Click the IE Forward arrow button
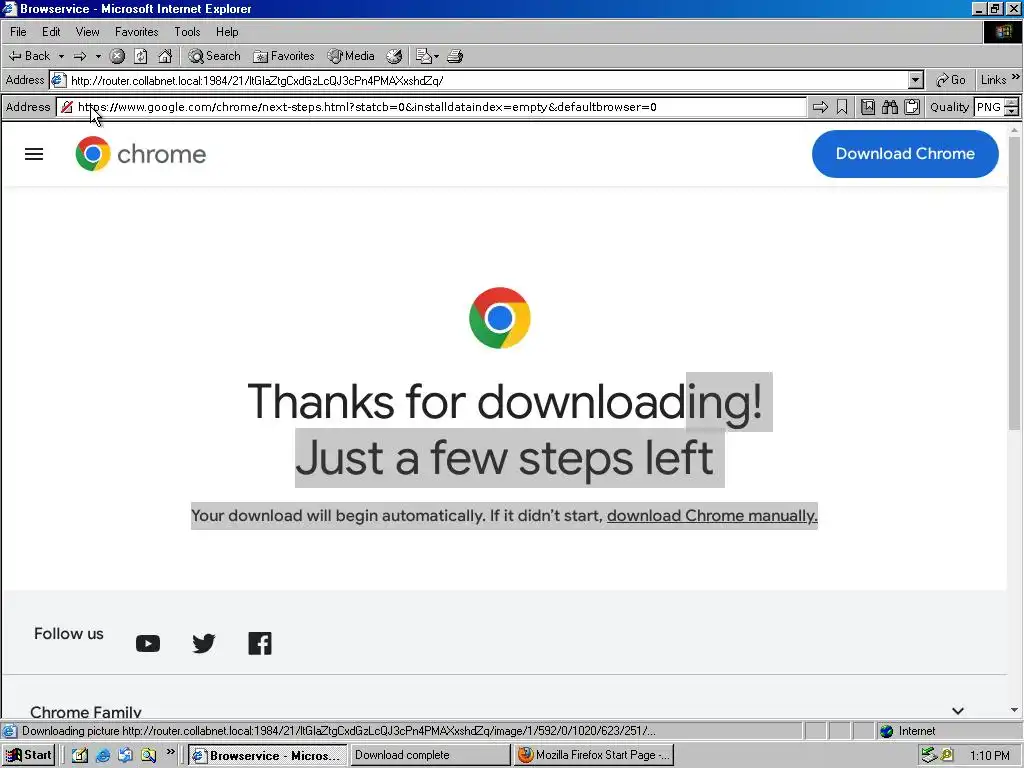1024x768 pixels. pos(80,56)
